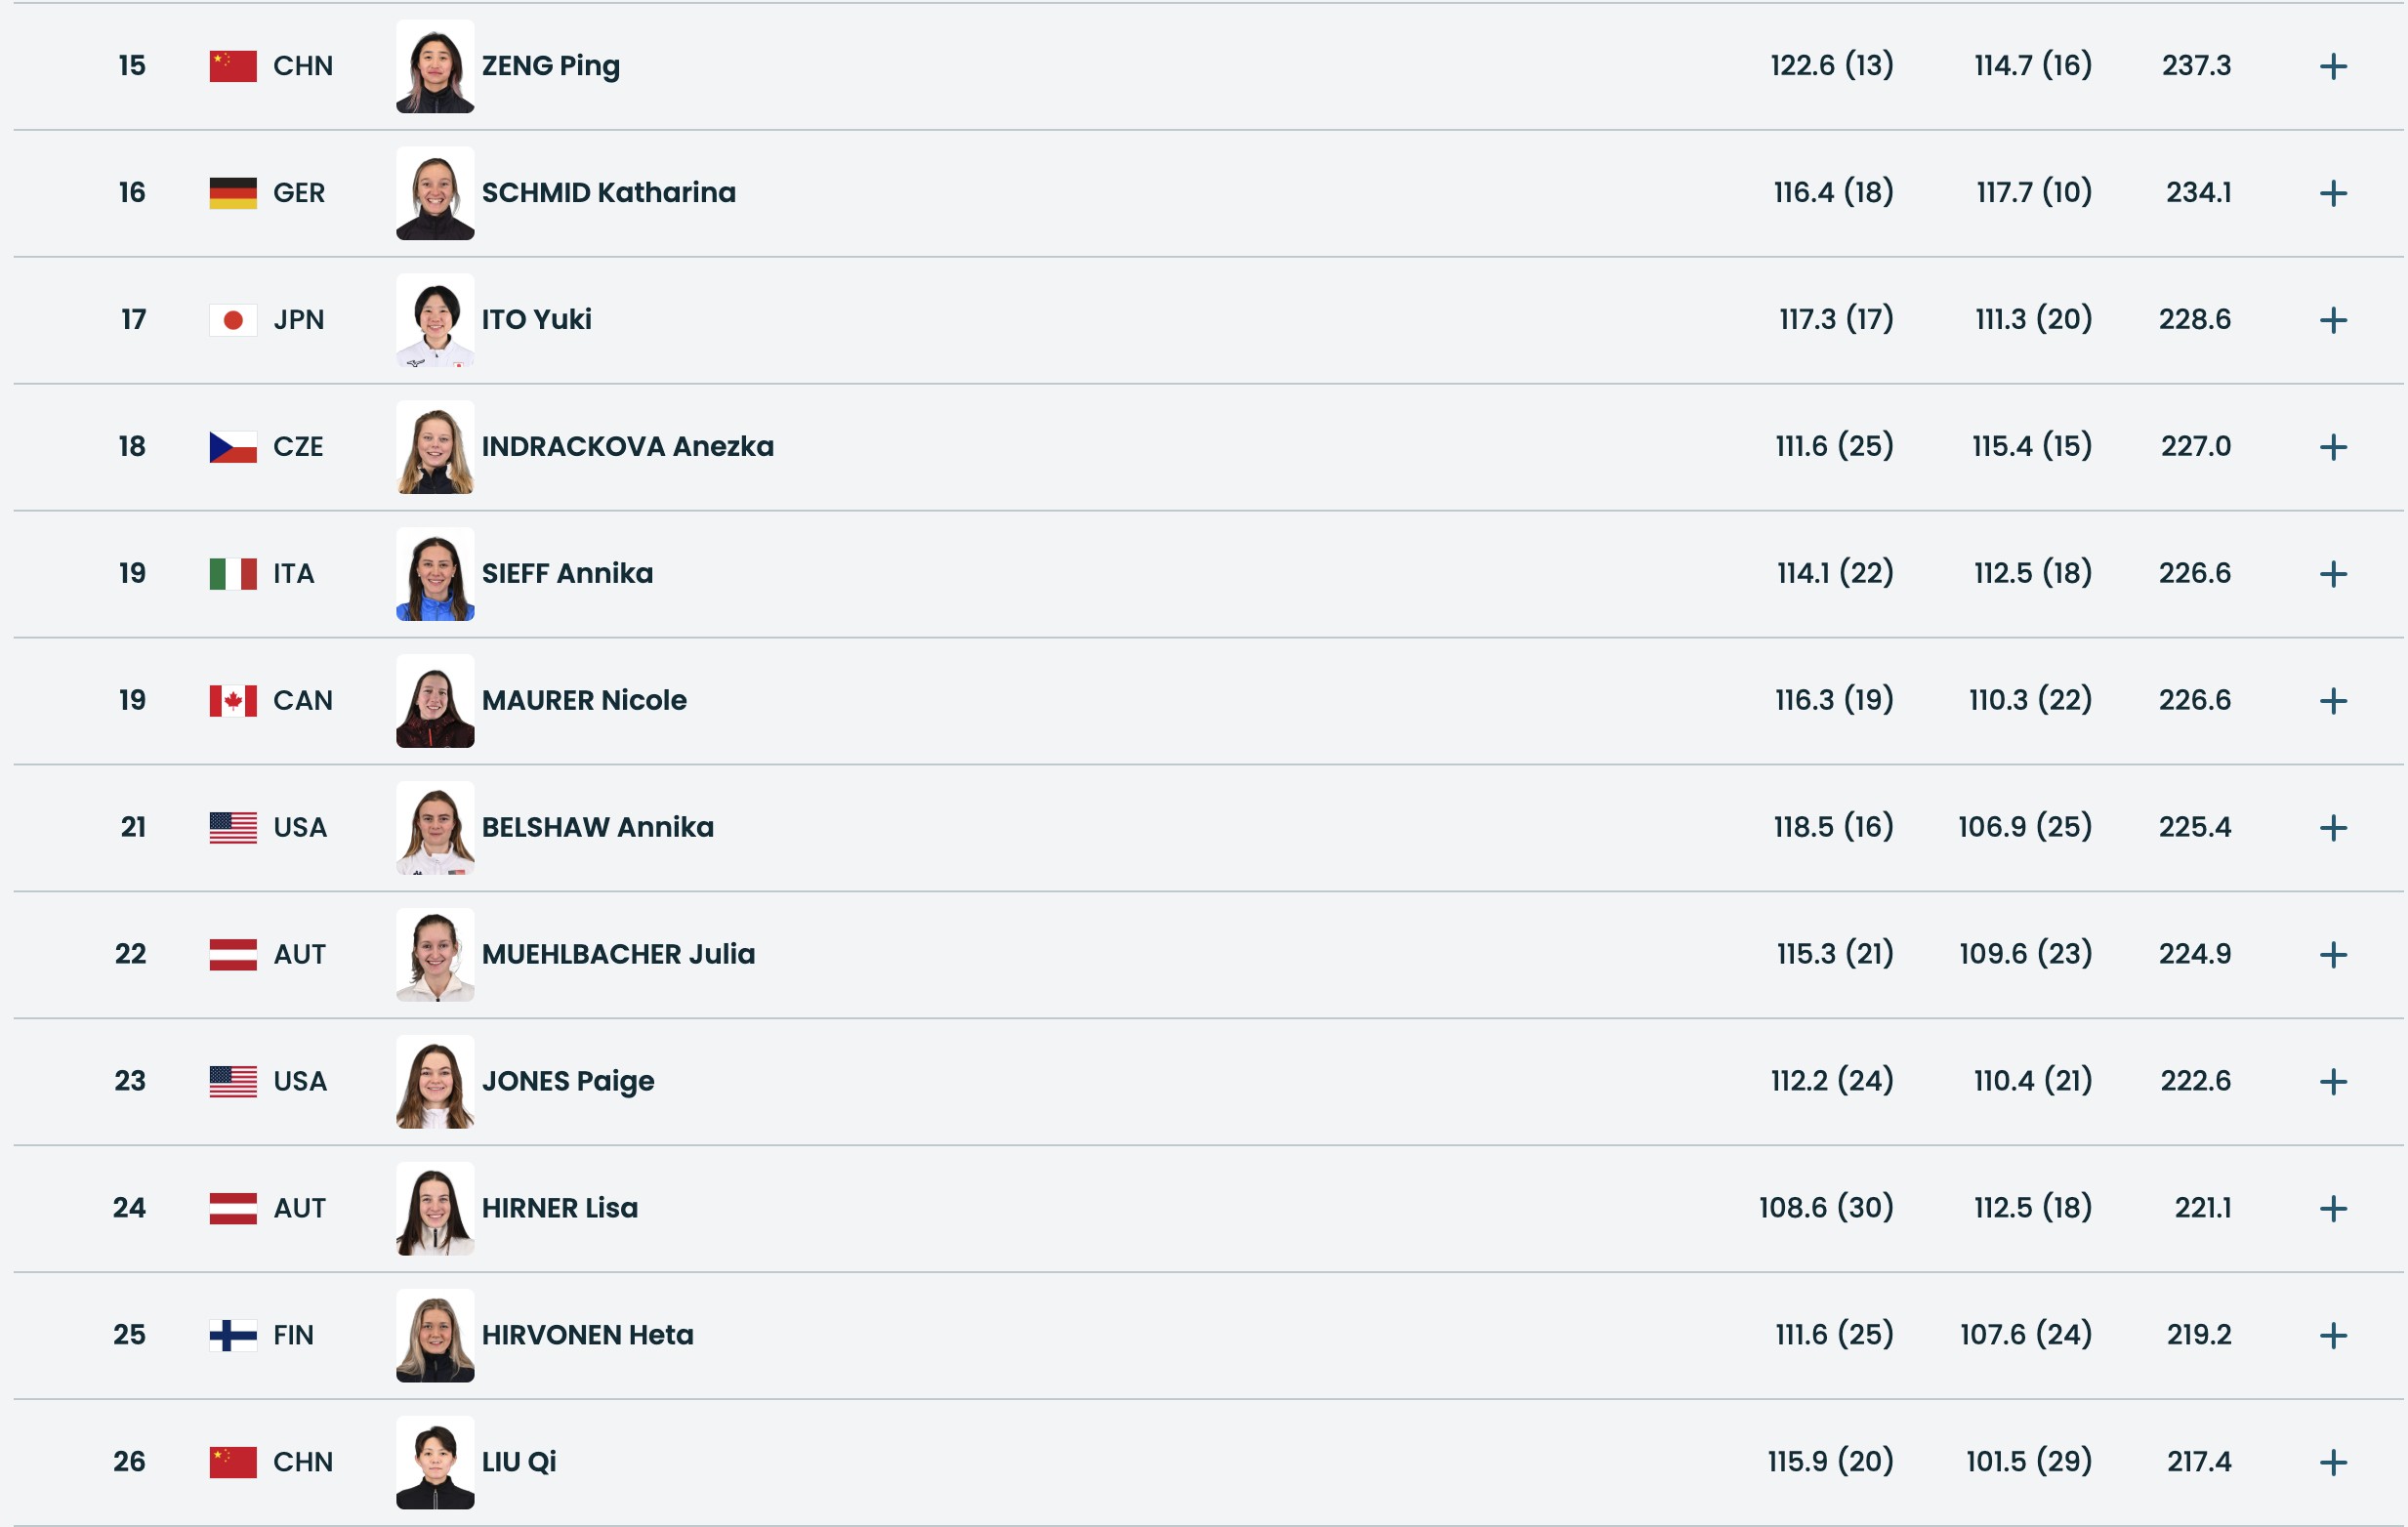Click the Czech Republic flag icon
2408x1527 pixels.
coord(233,448)
